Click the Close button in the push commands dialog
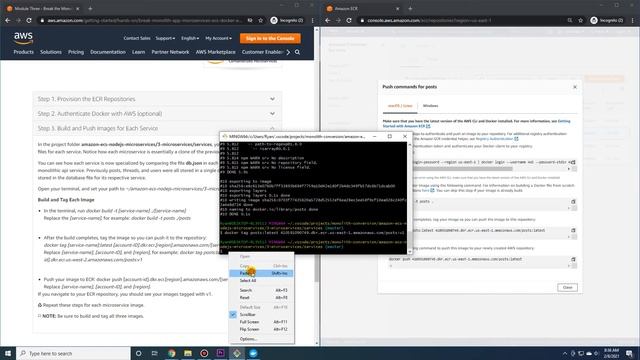This screenshot has height=360, width=640. pos(567,287)
